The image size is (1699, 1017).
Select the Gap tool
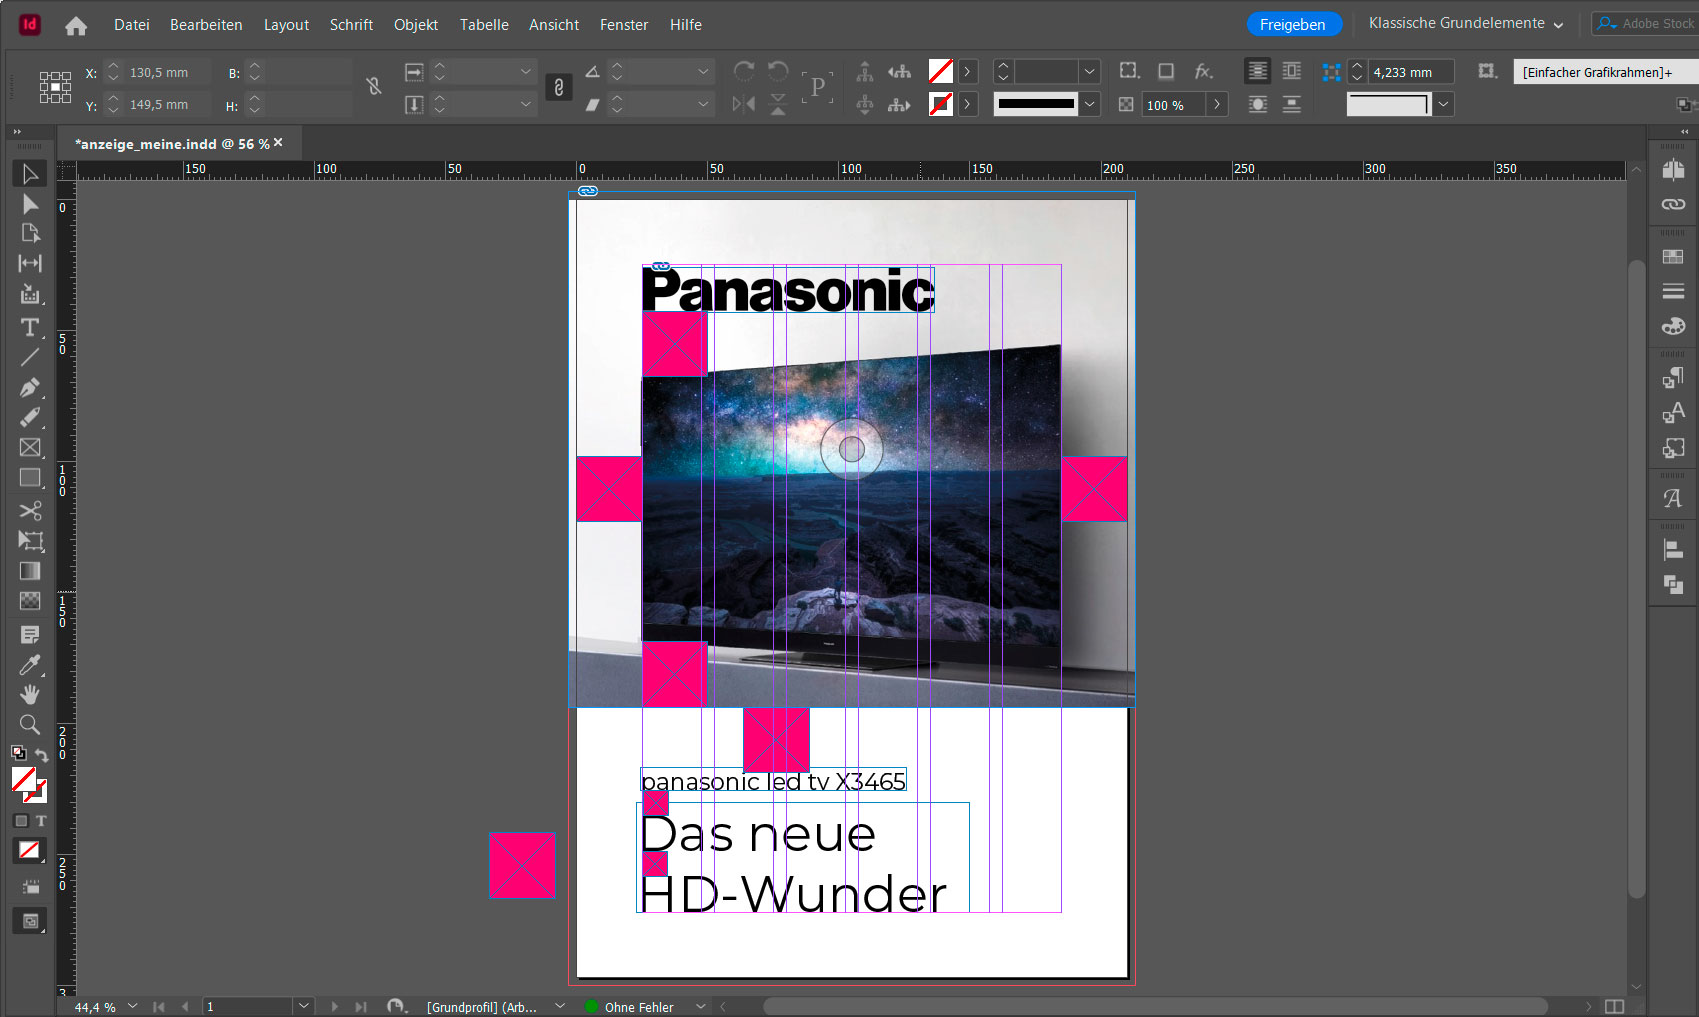pyautogui.click(x=30, y=263)
